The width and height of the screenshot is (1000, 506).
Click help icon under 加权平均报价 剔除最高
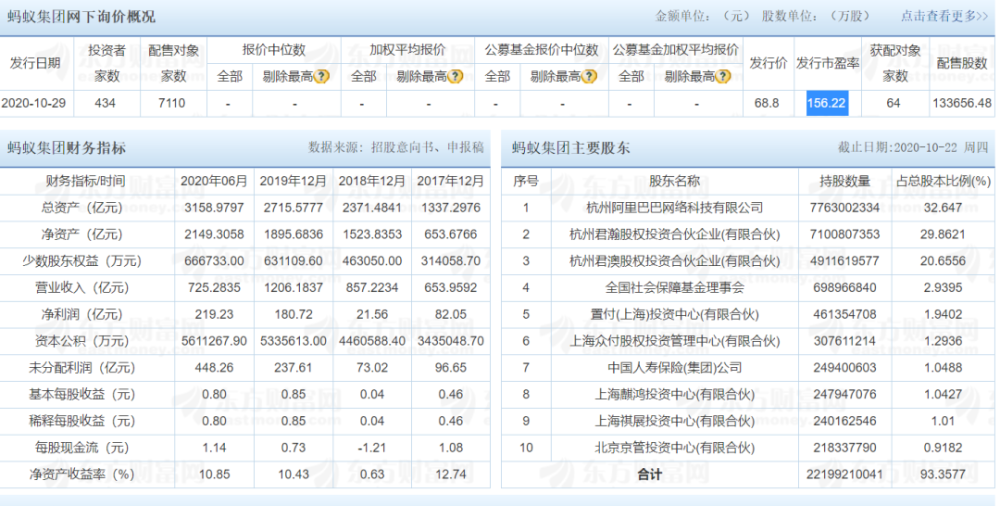(x=455, y=77)
